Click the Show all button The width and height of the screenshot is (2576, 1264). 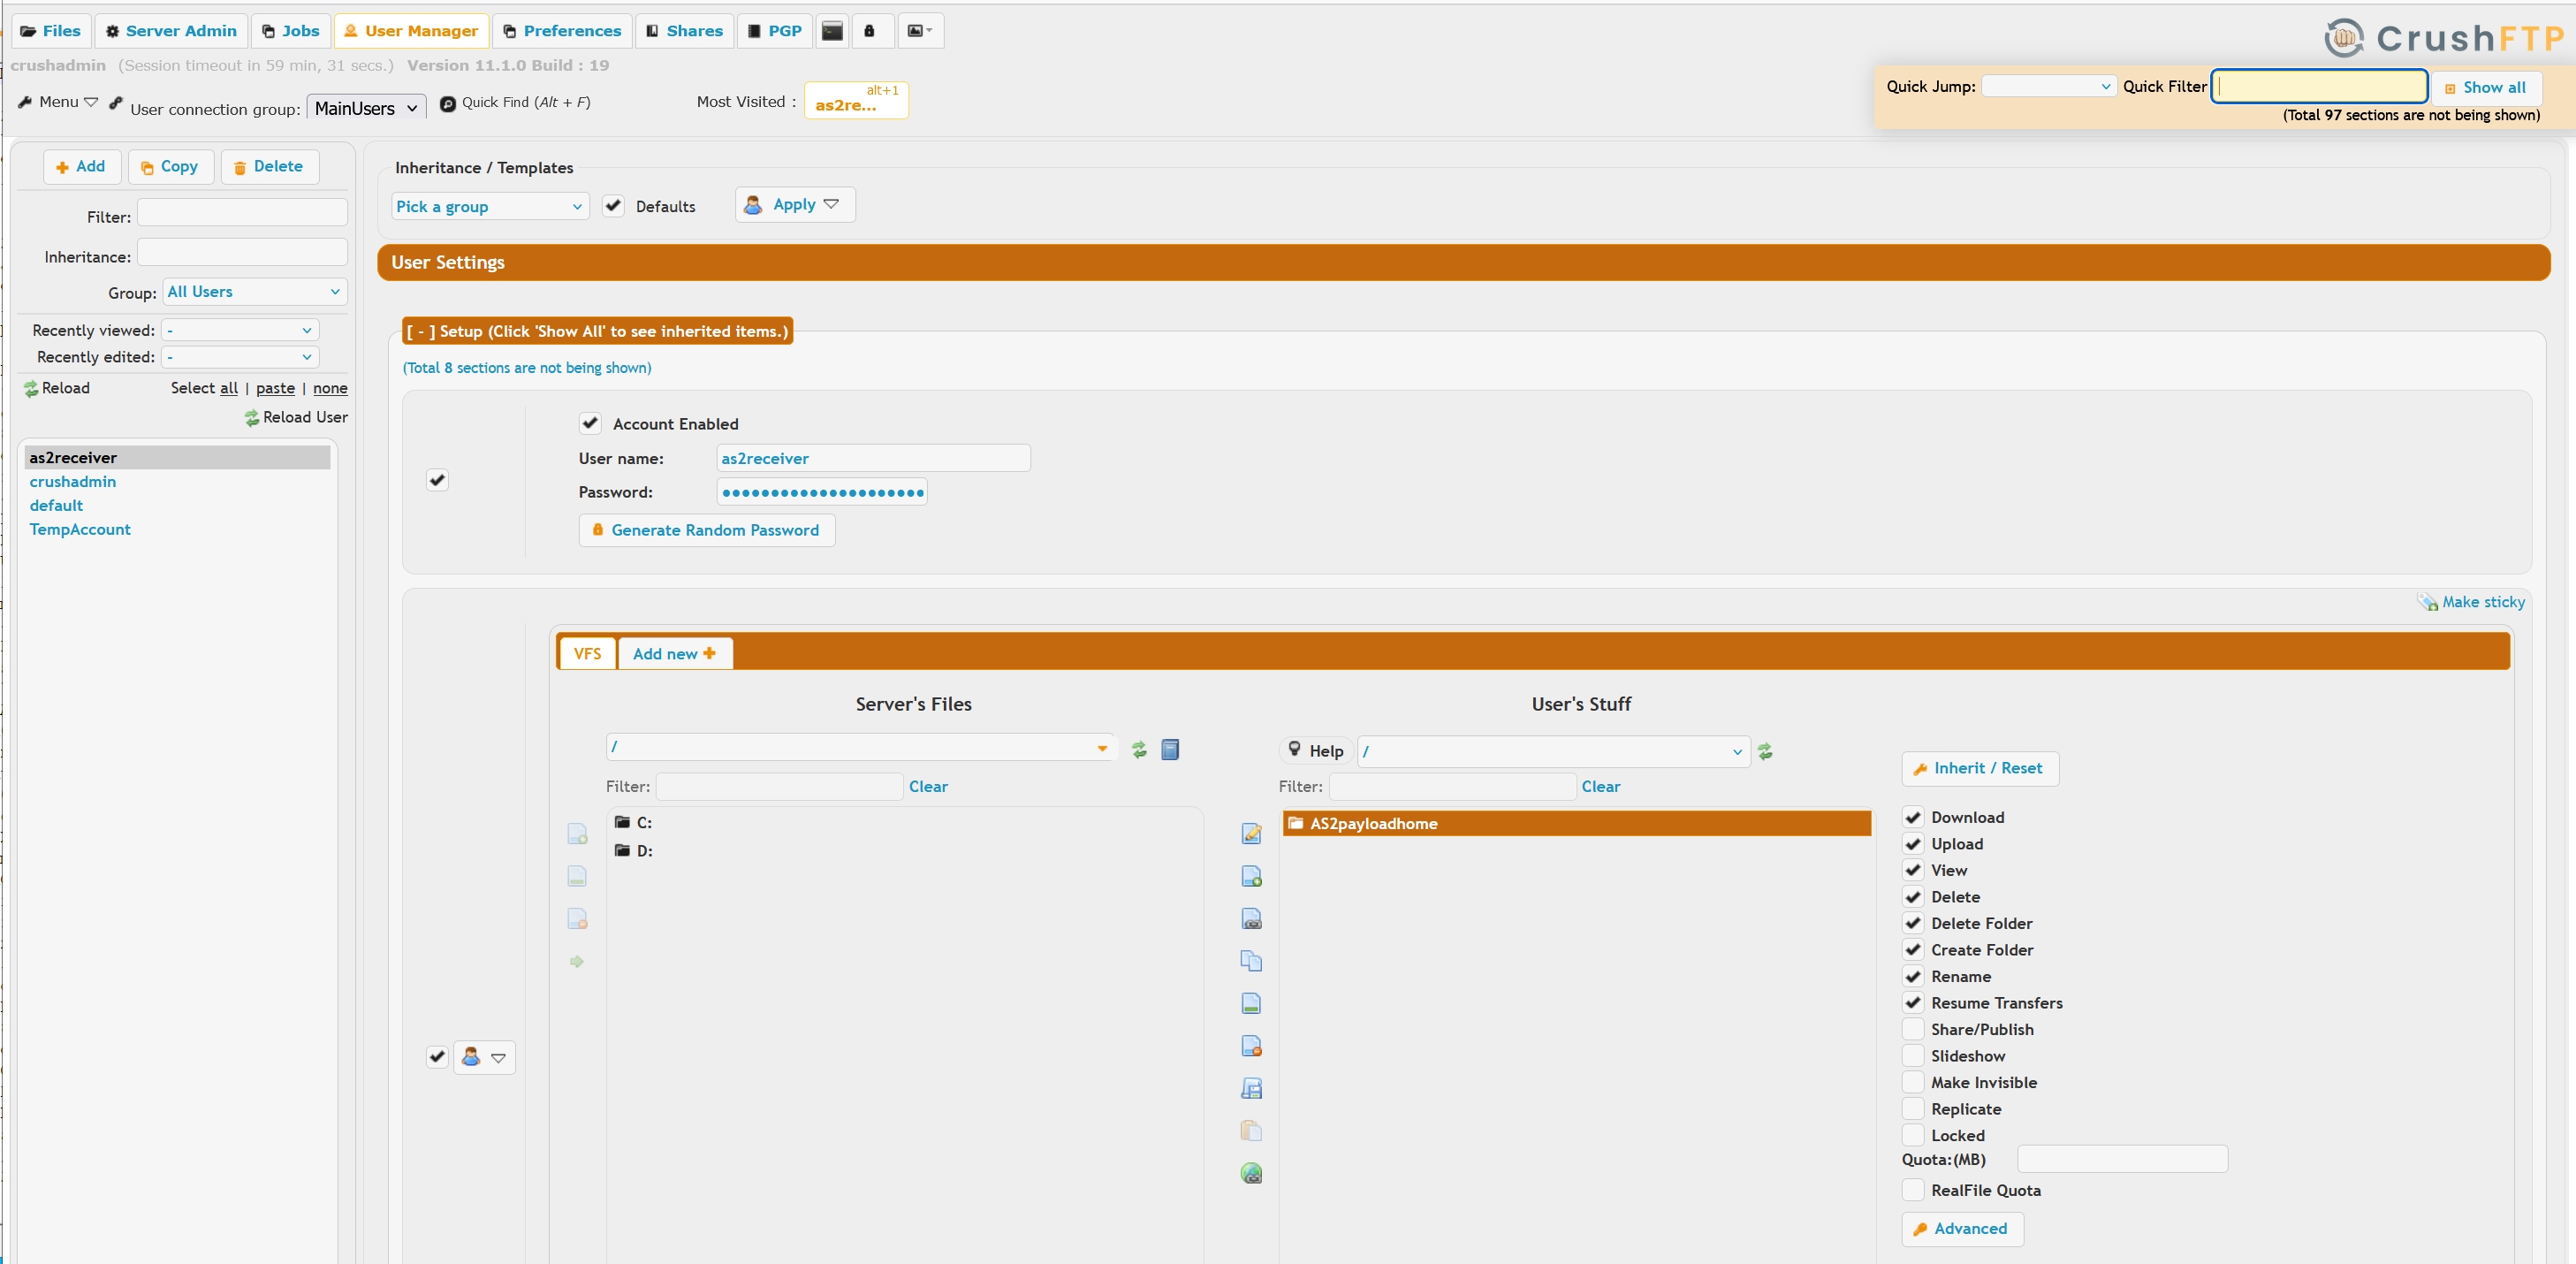[x=2486, y=87]
